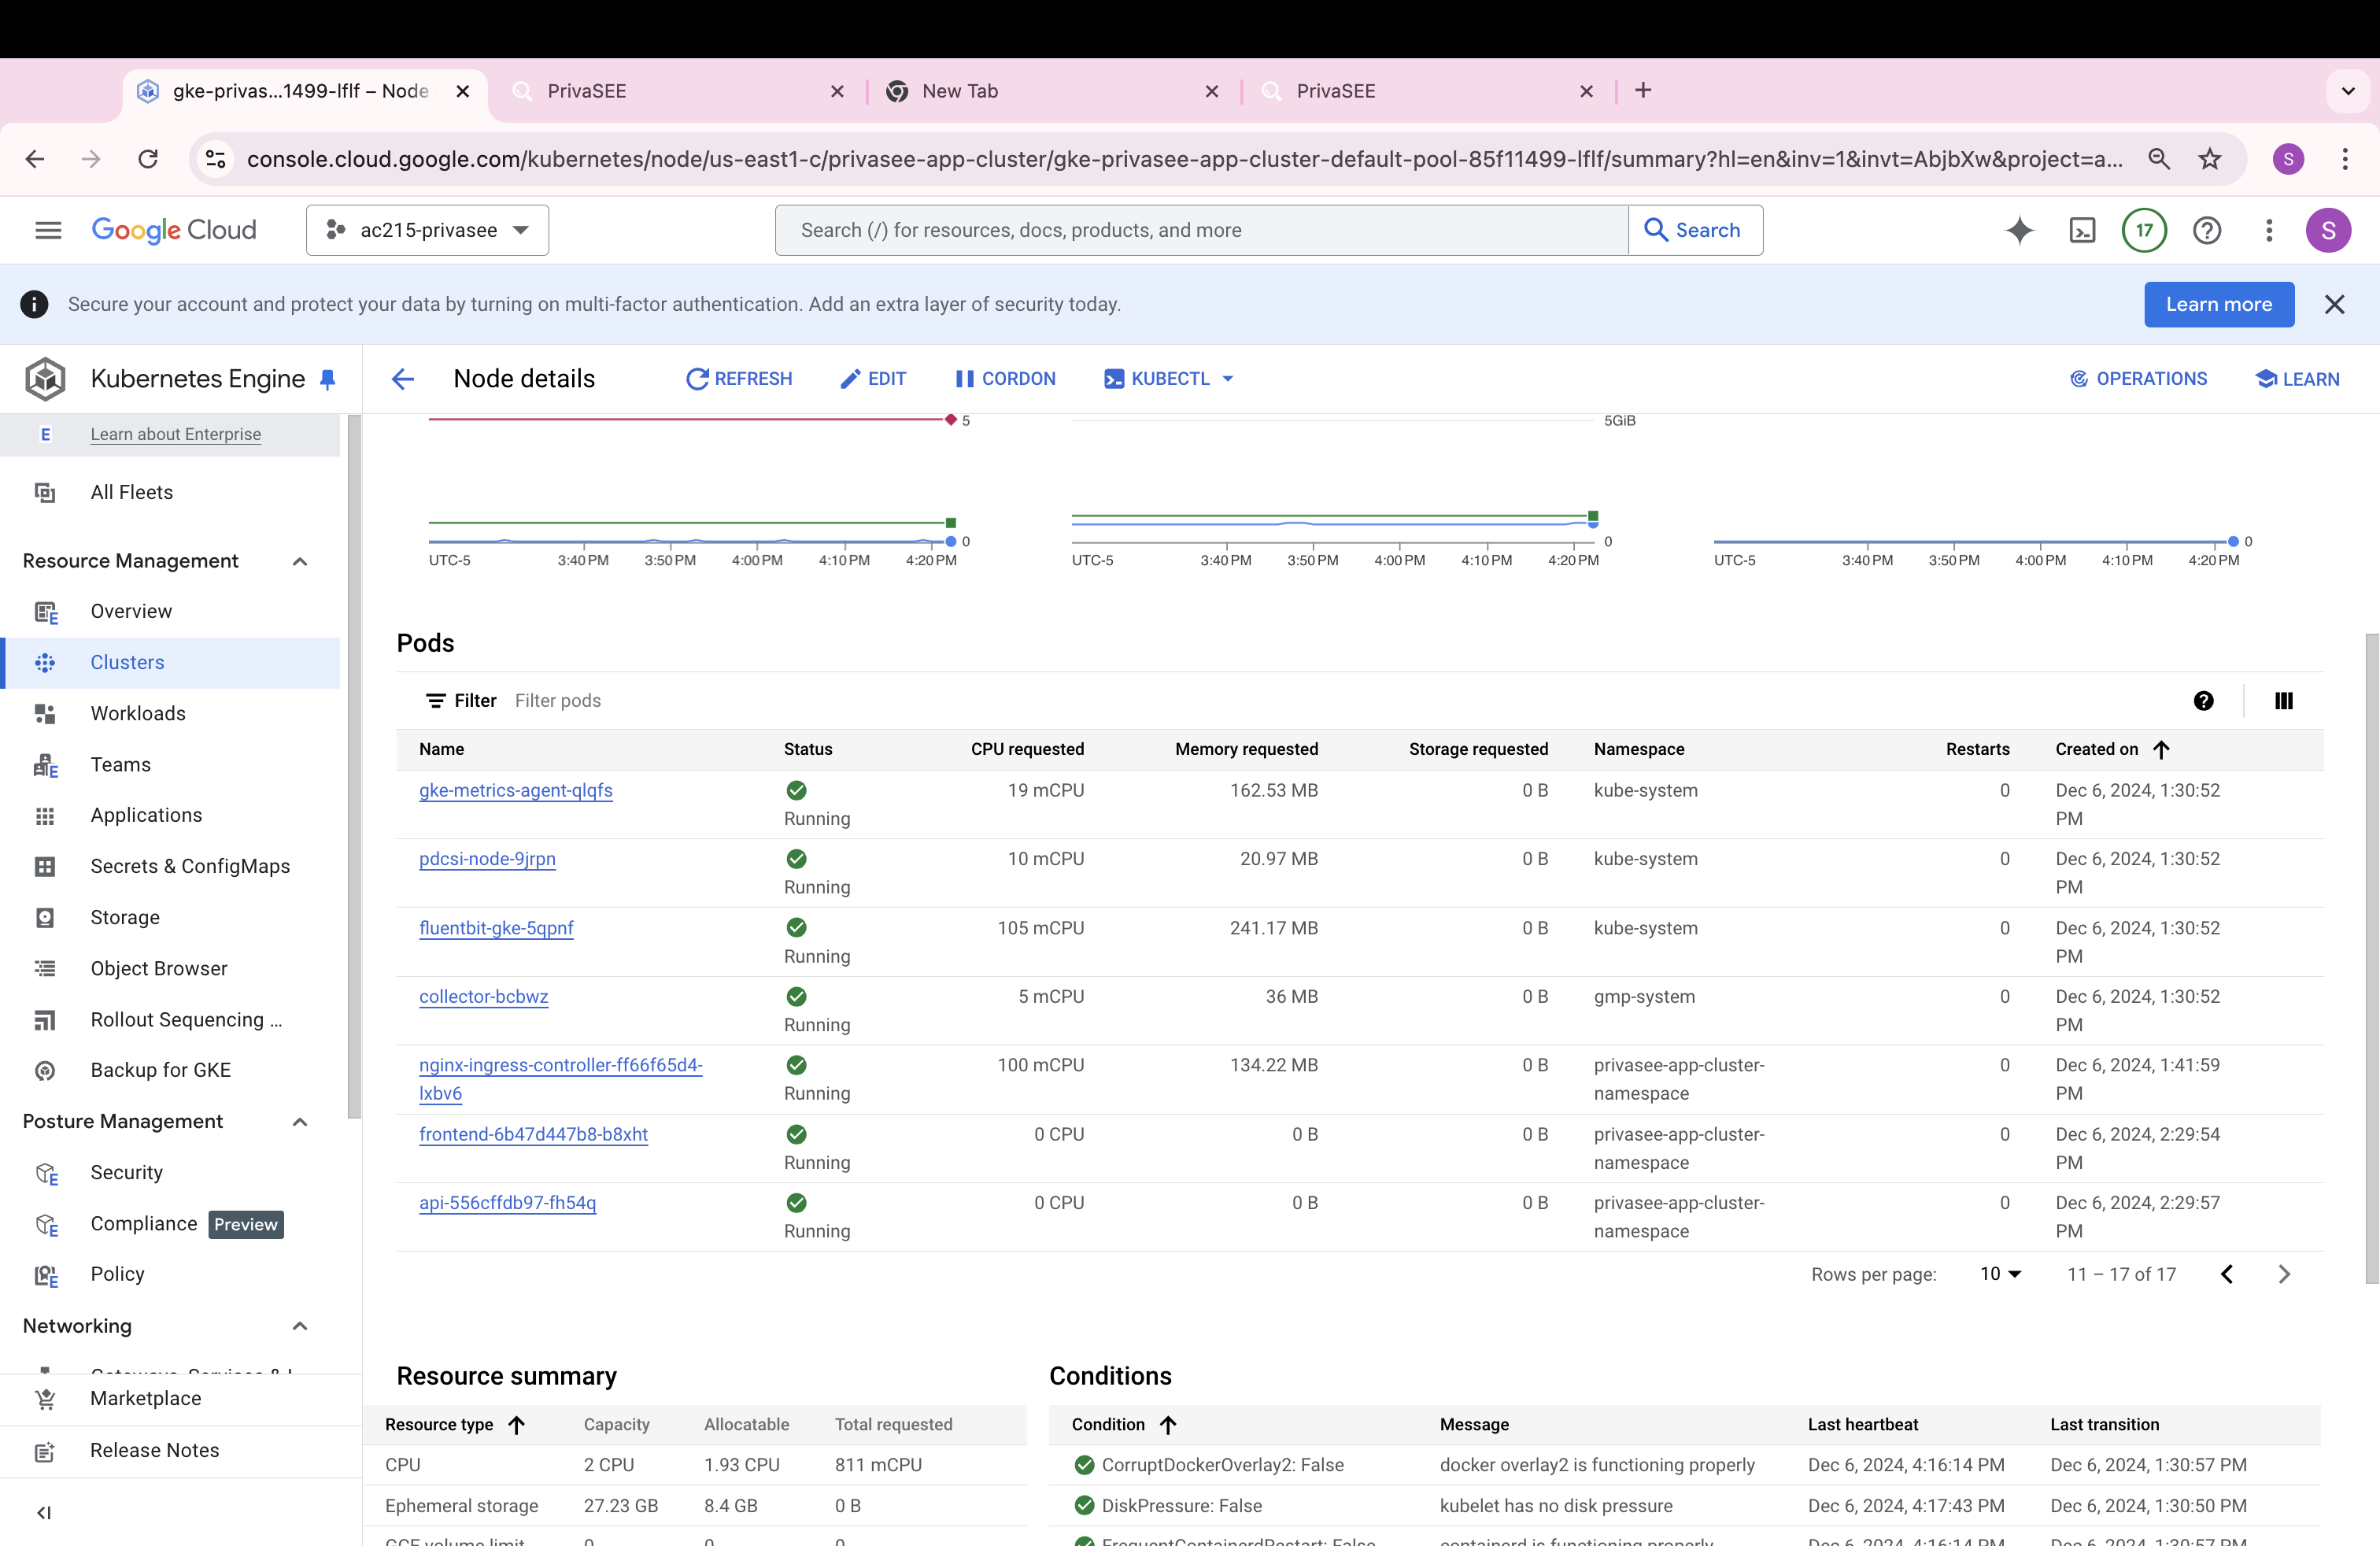Activate Cloud Shell terminal icon
This screenshot has width=2380, height=1546.
(x=2082, y=230)
